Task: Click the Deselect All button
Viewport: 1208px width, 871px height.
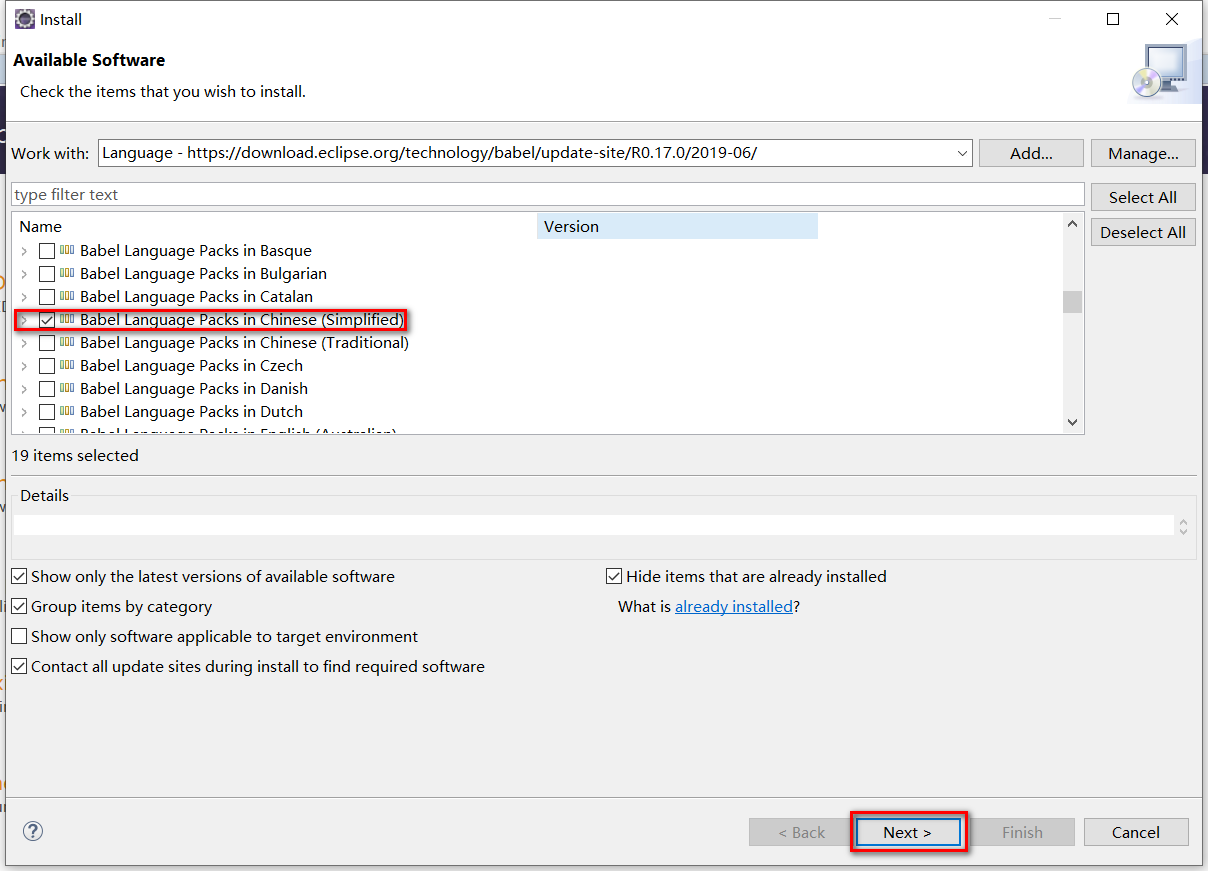Action: [x=1142, y=231]
